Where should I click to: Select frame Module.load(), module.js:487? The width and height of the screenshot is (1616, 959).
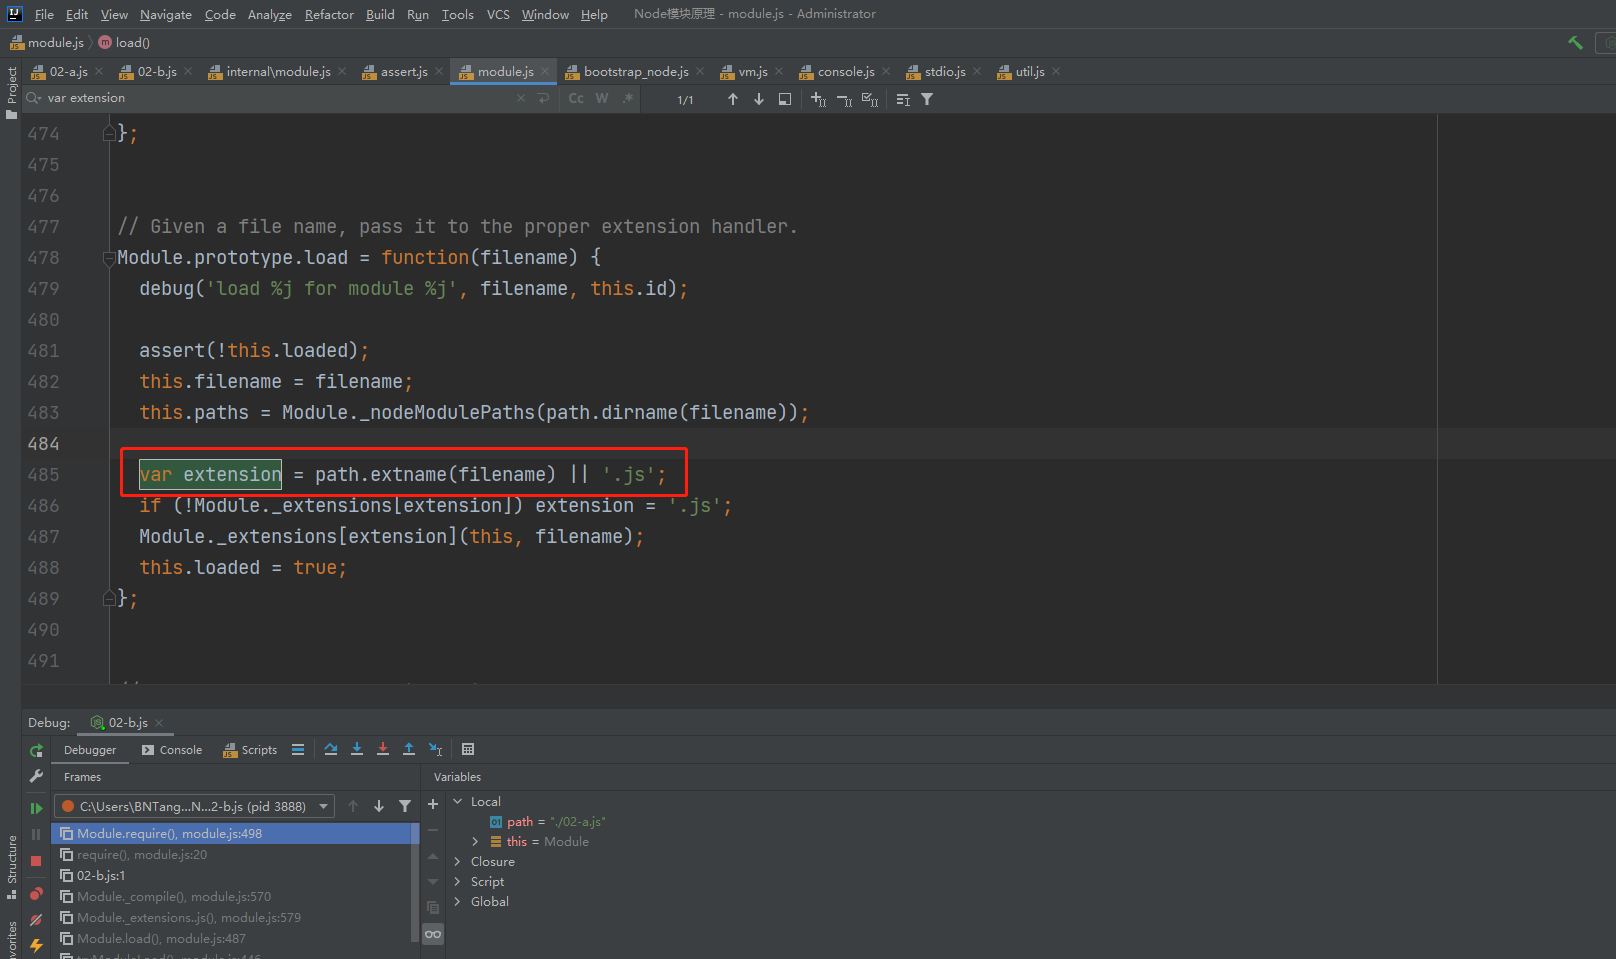[x=231, y=939]
